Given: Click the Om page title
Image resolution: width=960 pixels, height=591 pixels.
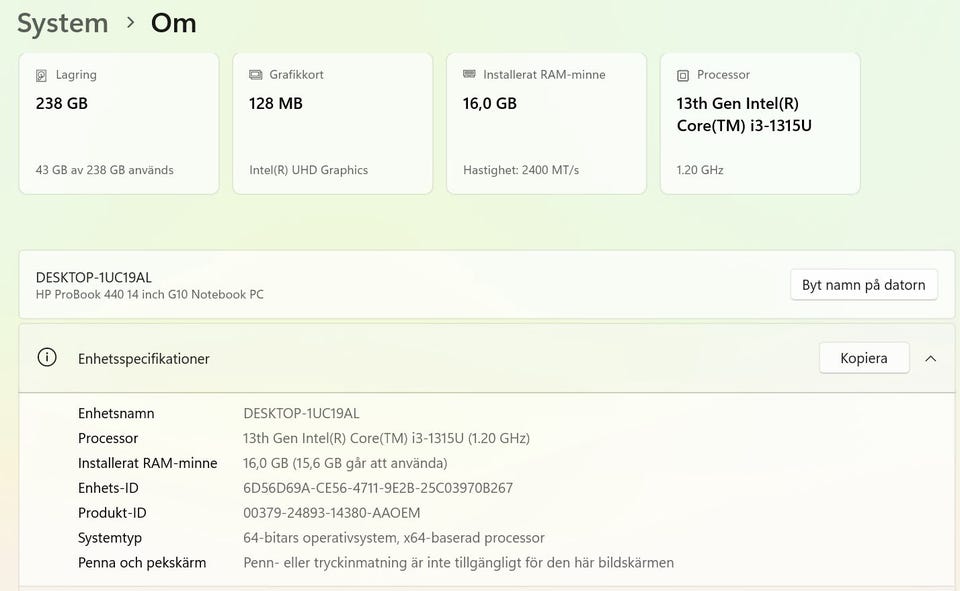Looking at the screenshot, I should click(x=173, y=23).
